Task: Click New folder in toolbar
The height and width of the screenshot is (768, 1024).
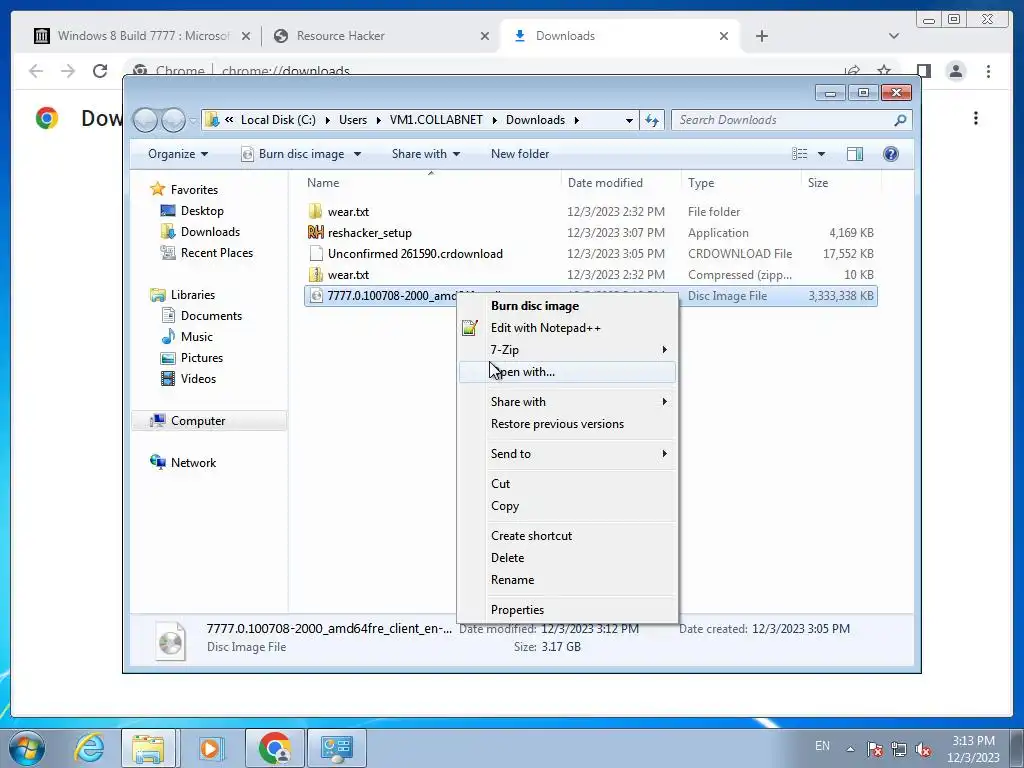Action: pos(520,154)
